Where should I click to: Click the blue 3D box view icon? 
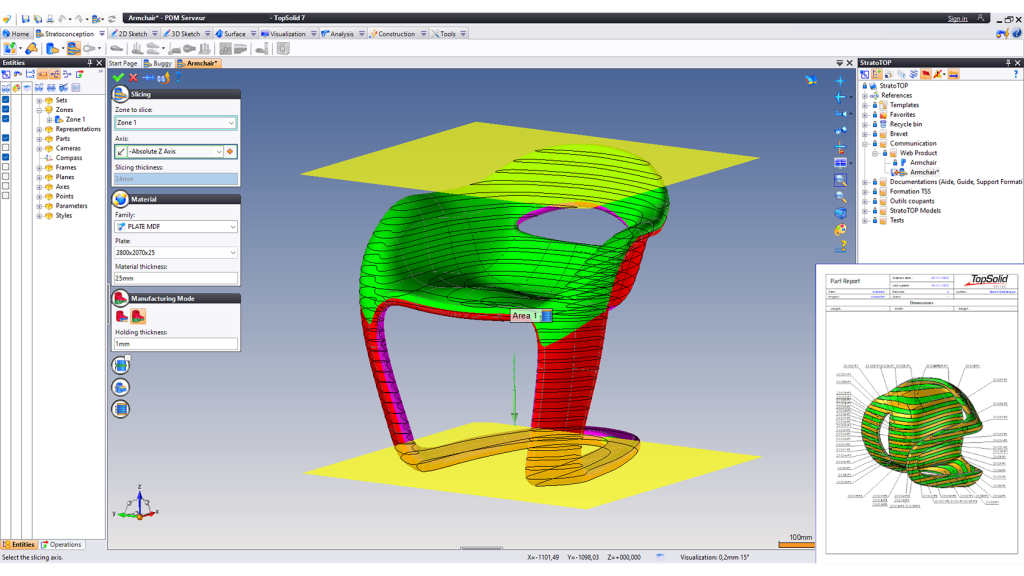point(840,213)
